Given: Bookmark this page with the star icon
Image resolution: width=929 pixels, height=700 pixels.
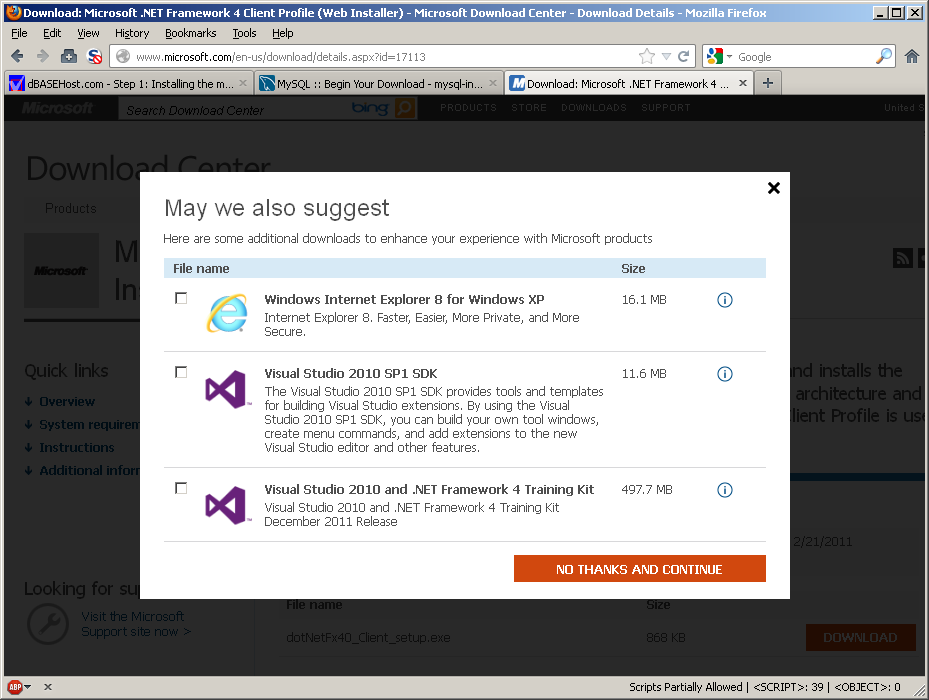Looking at the screenshot, I should pos(647,56).
